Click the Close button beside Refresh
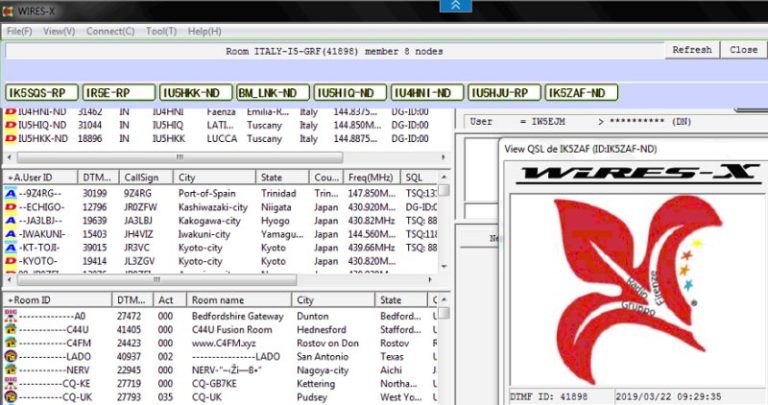The width and height of the screenshot is (768, 405). tap(743, 50)
